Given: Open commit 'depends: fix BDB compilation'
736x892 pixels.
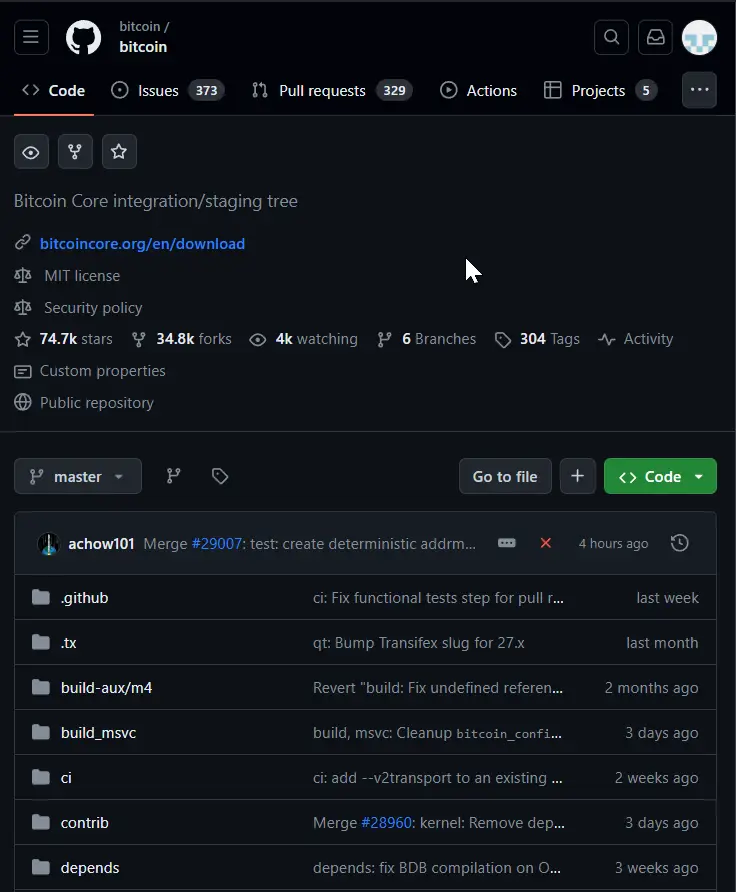Looking at the screenshot, I should coord(437,868).
